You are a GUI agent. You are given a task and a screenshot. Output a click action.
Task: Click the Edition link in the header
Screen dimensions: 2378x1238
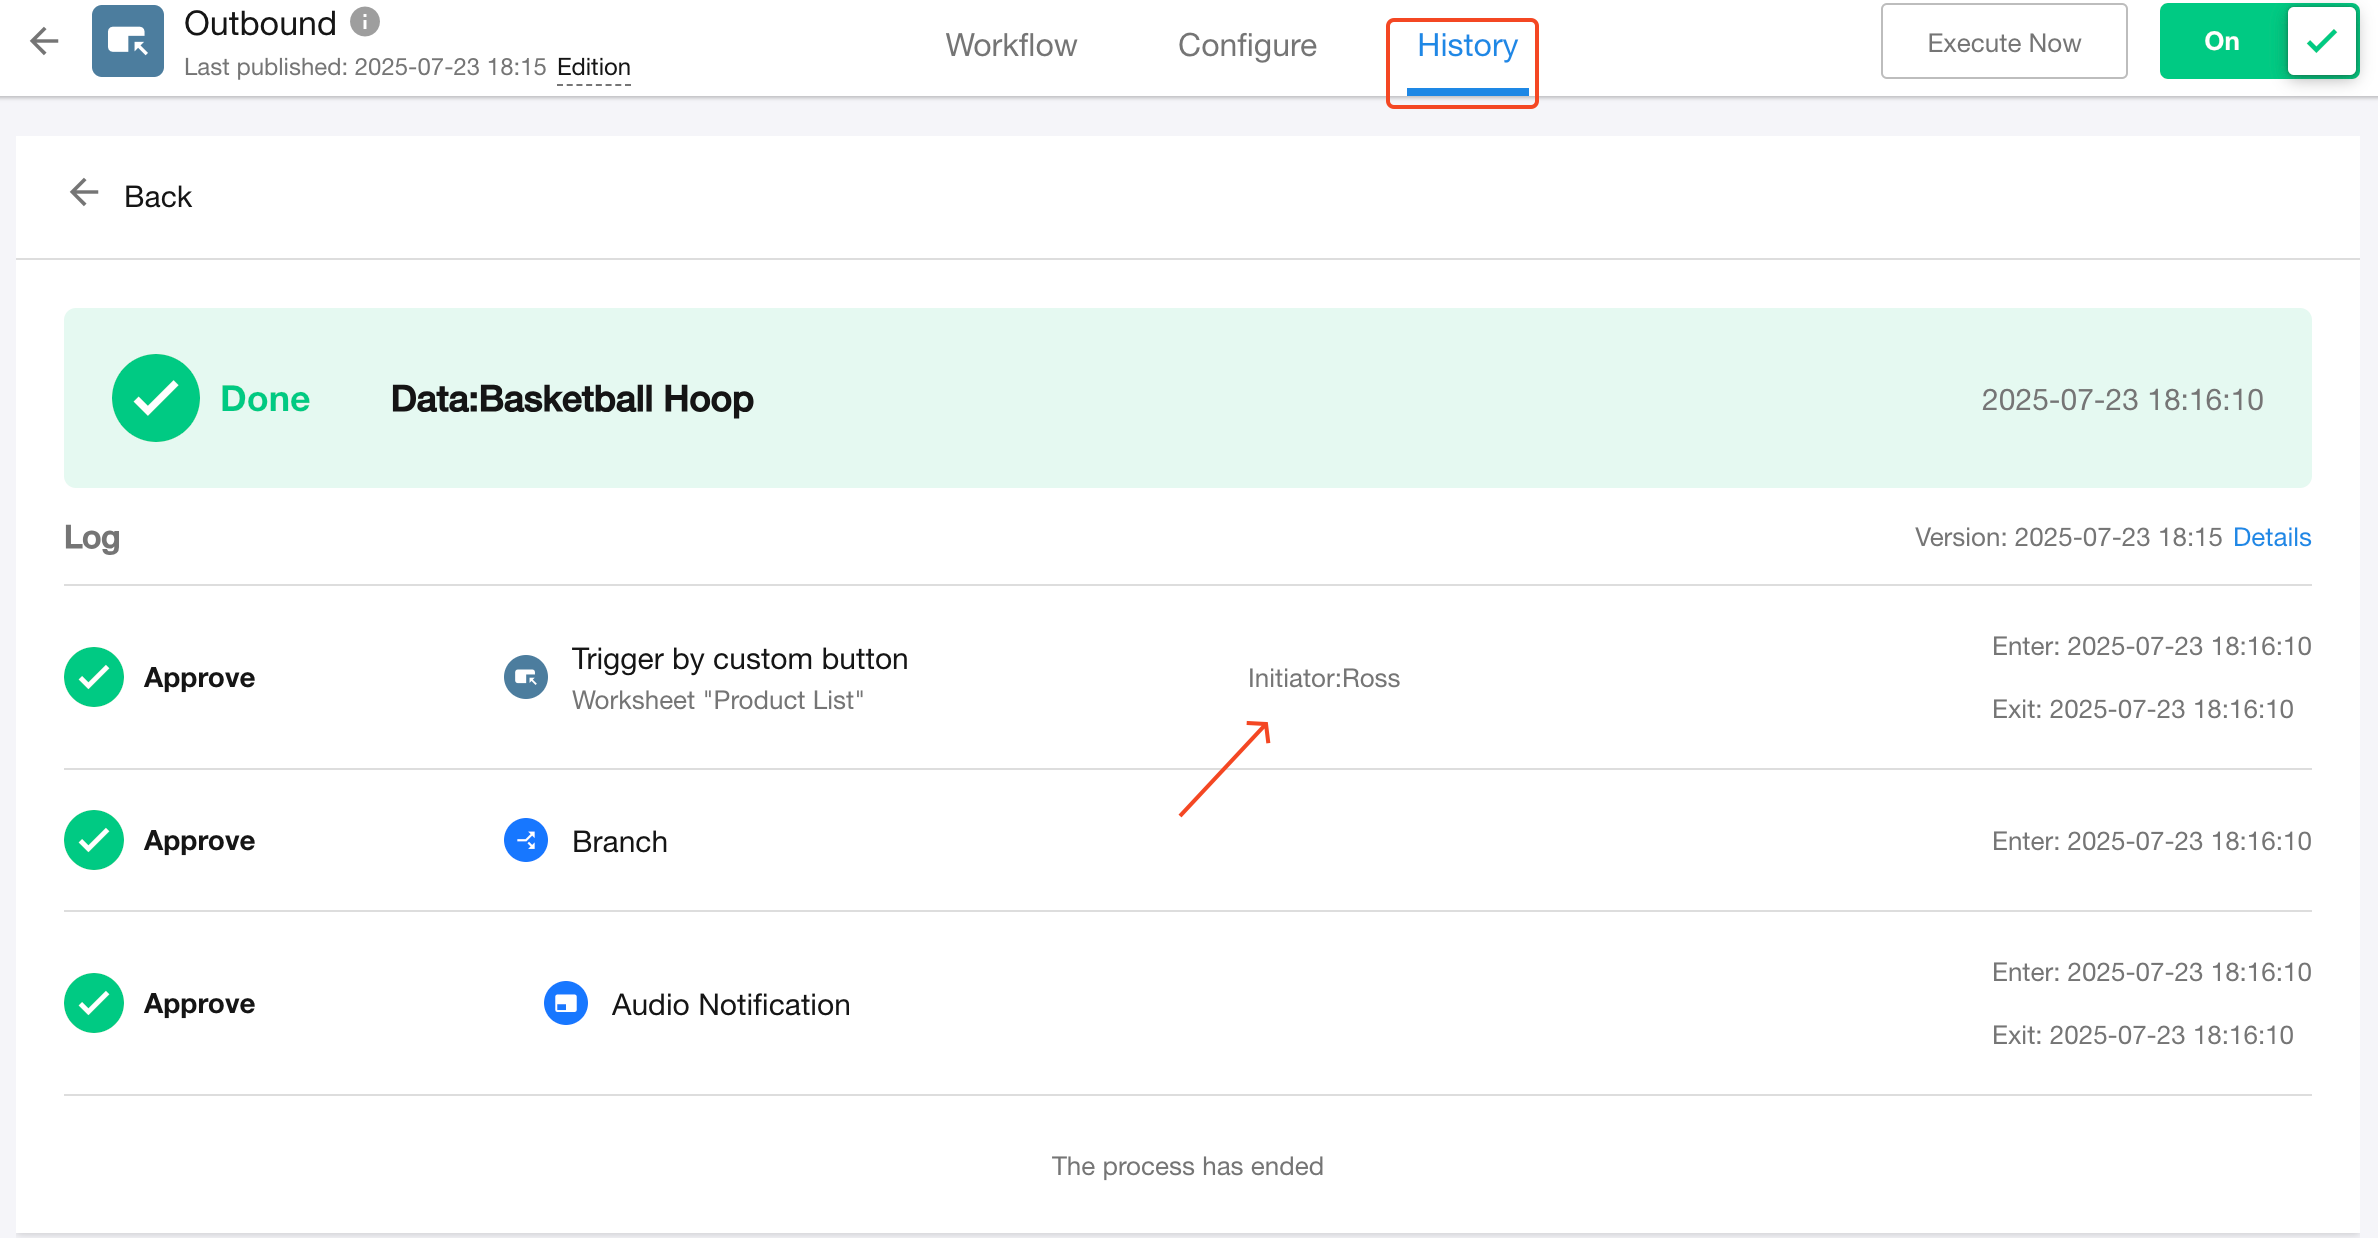pyautogui.click(x=594, y=67)
